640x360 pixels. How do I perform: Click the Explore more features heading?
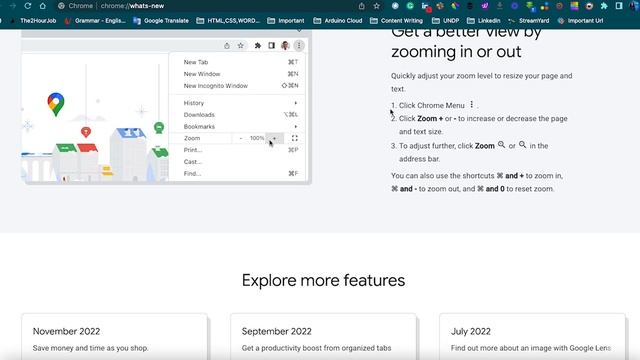click(x=323, y=280)
